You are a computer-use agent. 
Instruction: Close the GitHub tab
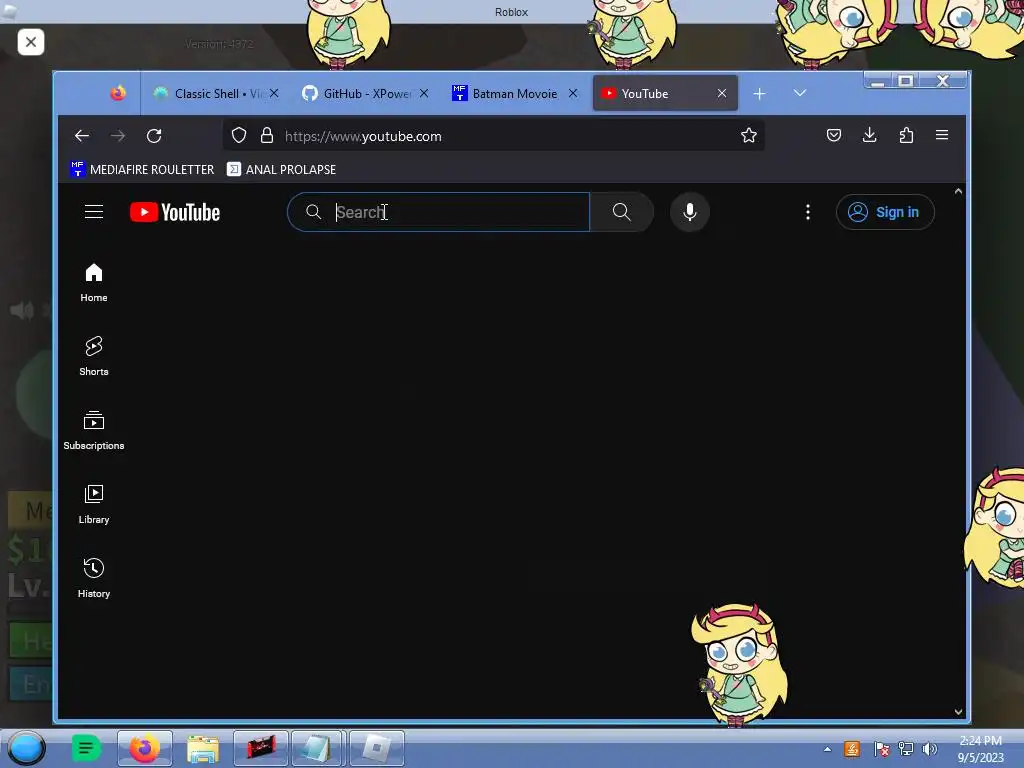click(424, 93)
